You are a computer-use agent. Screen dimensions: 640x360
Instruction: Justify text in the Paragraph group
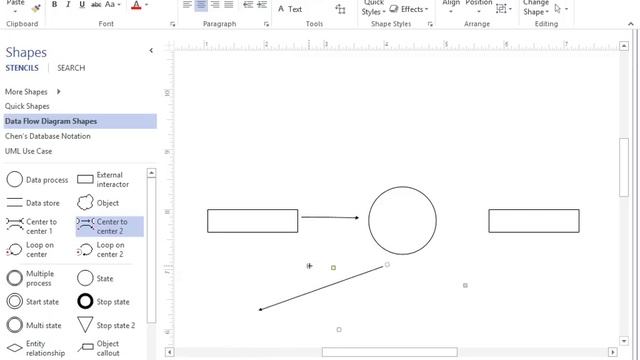pyautogui.click(x=229, y=5)
